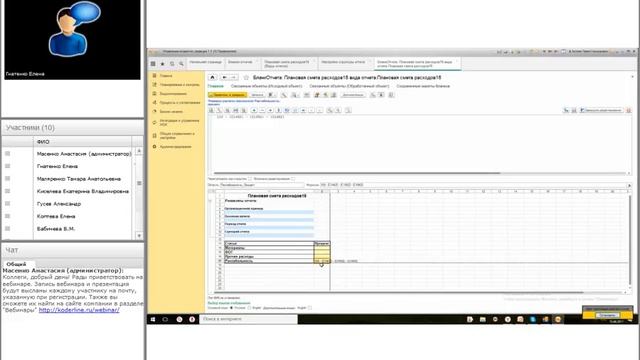Open Windows Start menu
Screen dimensions: 640x360
click(x=153, y=319)
